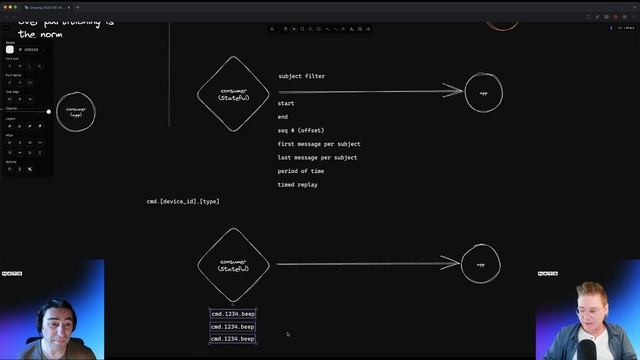Viewport: 640px width, 360px height.
Task: Add a link to selection
Action: (x=30, y=169)
